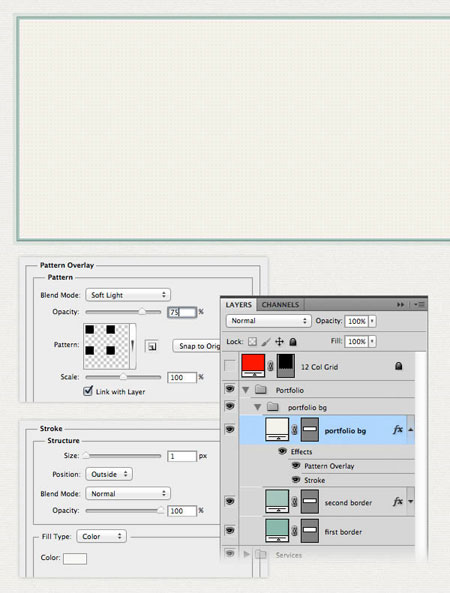Hide the second border layer

coord(230,501)
